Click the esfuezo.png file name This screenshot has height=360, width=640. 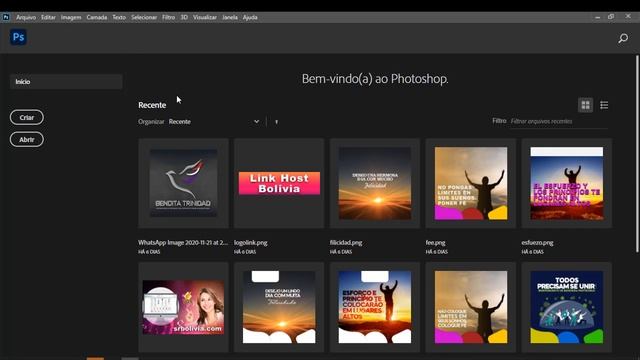(x=537, y=242)
